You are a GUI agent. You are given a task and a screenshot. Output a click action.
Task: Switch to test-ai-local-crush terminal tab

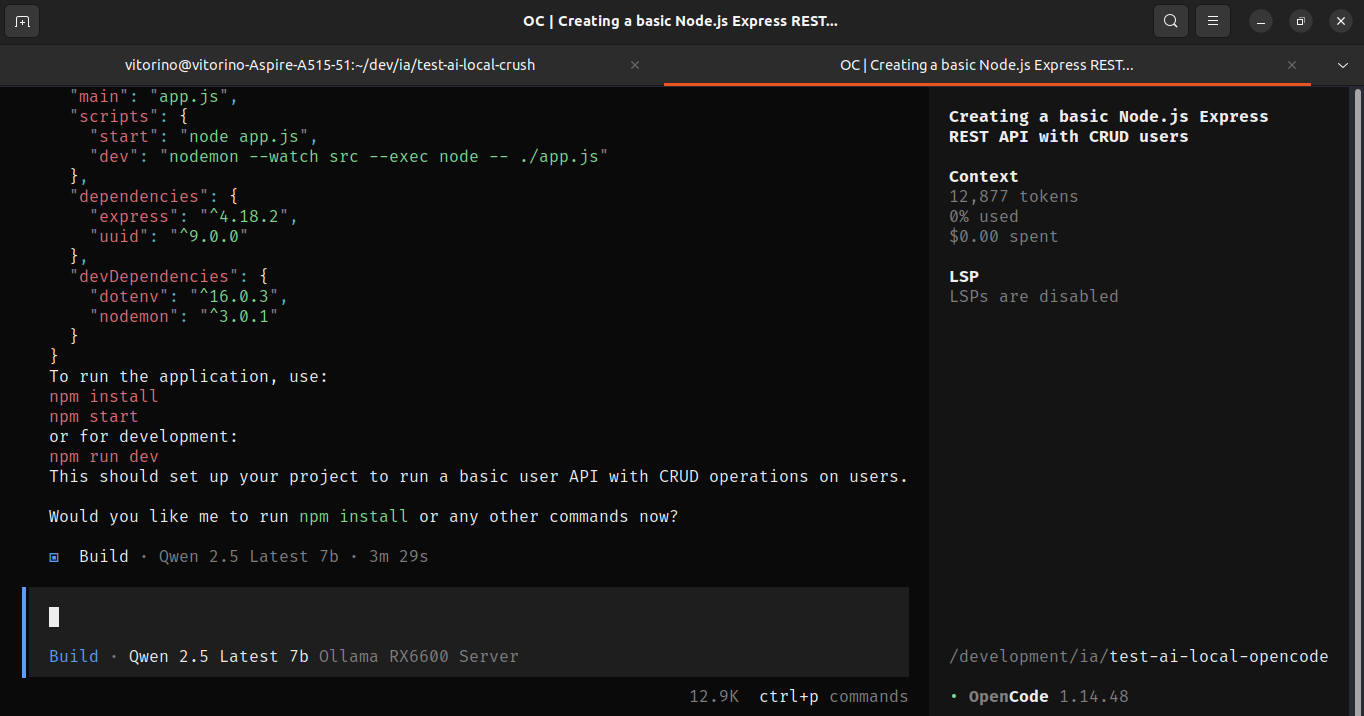coord(330,65)
